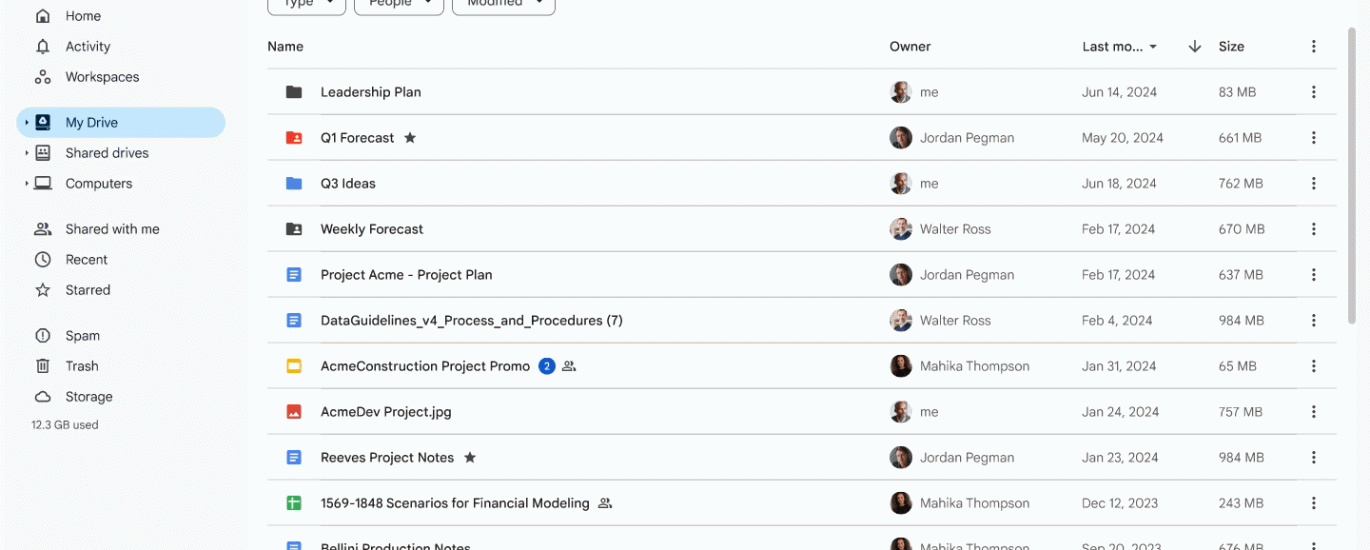
Task: Open the Recent view in the sidebar
Action: click(86, 259)
